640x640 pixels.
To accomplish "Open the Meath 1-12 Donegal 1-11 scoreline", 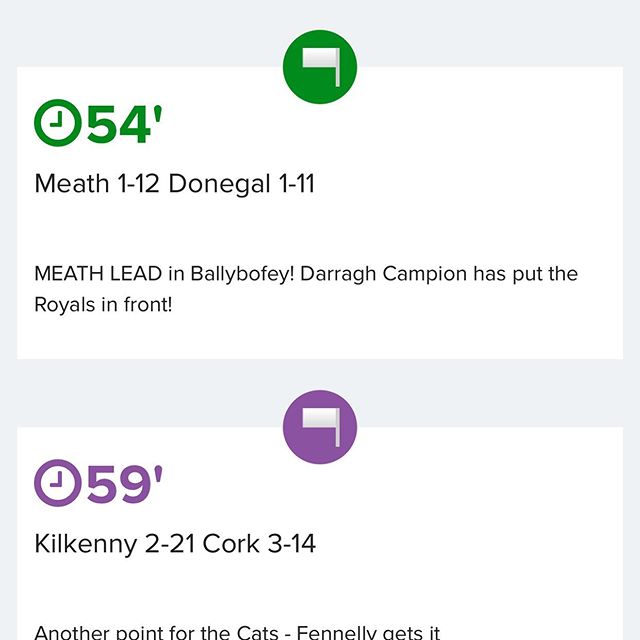I will [x=175, y=183].
